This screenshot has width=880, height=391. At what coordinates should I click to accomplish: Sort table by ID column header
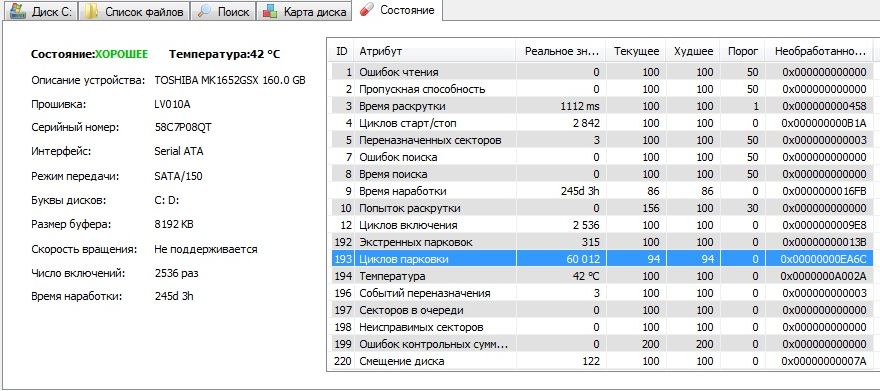click(341, 51)
